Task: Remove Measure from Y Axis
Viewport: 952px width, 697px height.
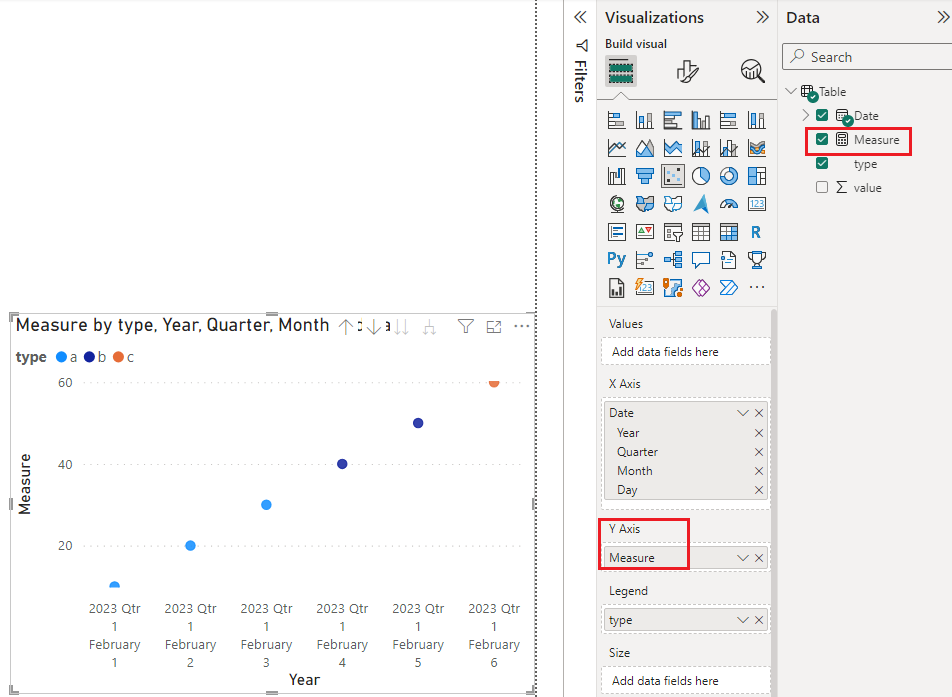Action: (x=759, y=558)
